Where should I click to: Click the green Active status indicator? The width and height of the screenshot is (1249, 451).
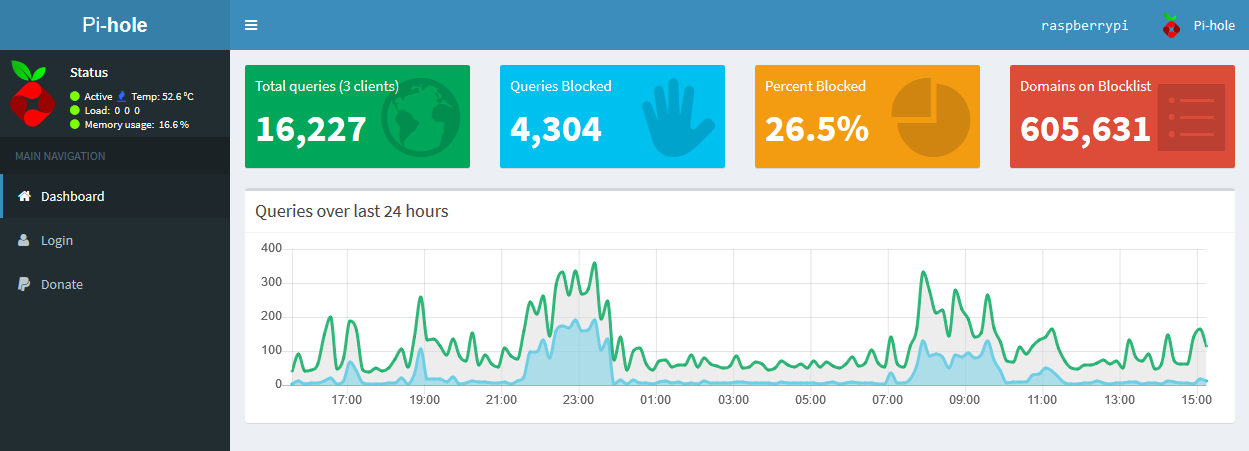coord(75,96)
